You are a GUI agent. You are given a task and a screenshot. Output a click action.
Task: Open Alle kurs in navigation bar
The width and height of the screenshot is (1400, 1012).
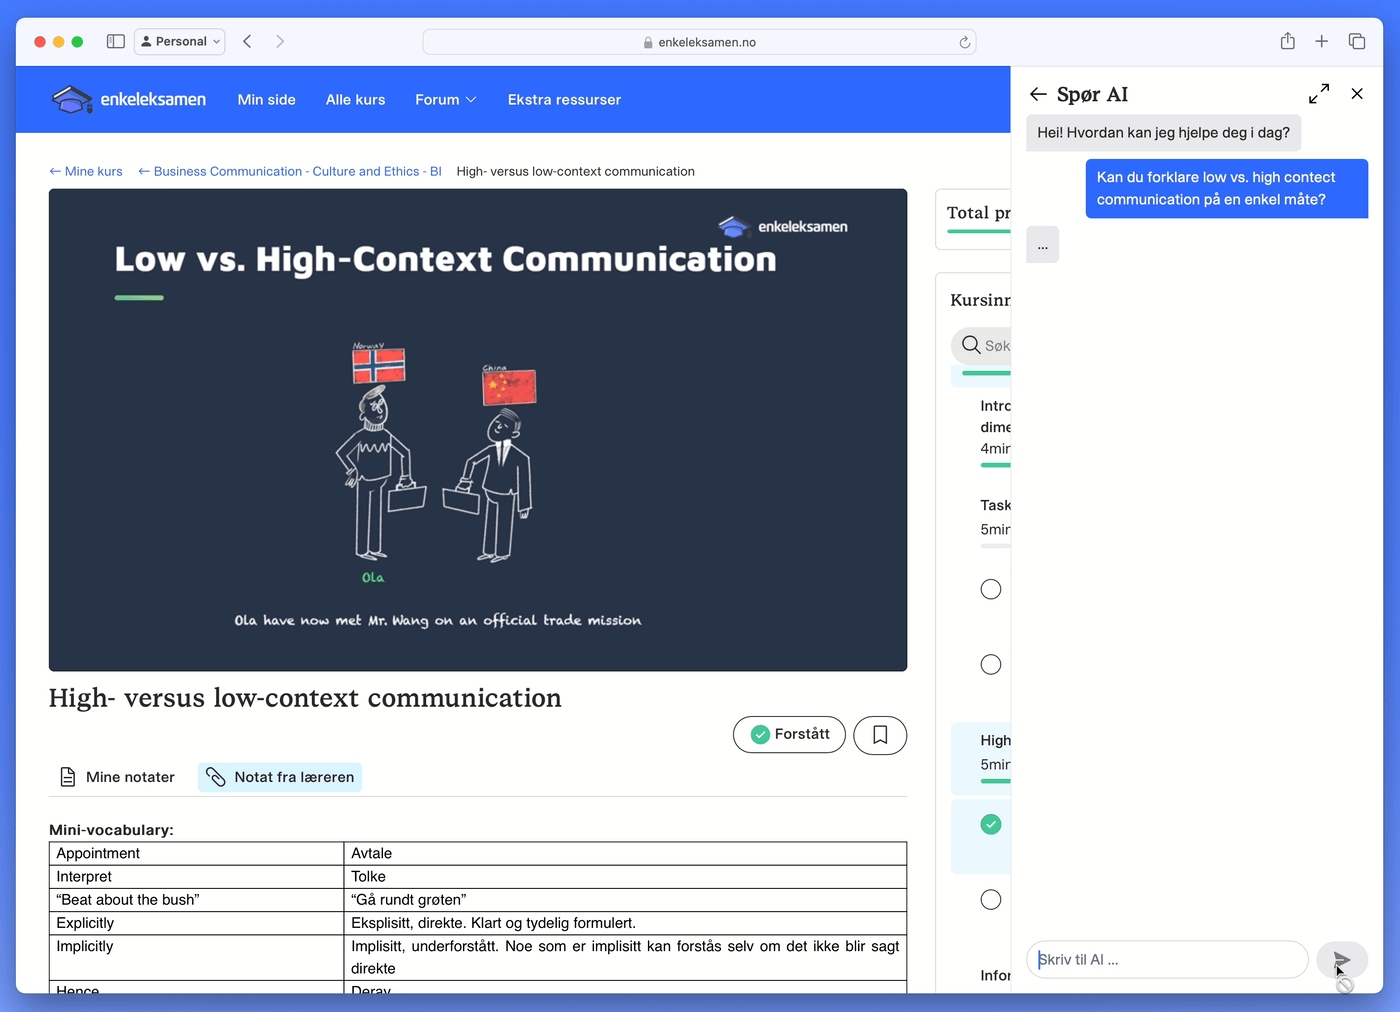tap(355, 100)
